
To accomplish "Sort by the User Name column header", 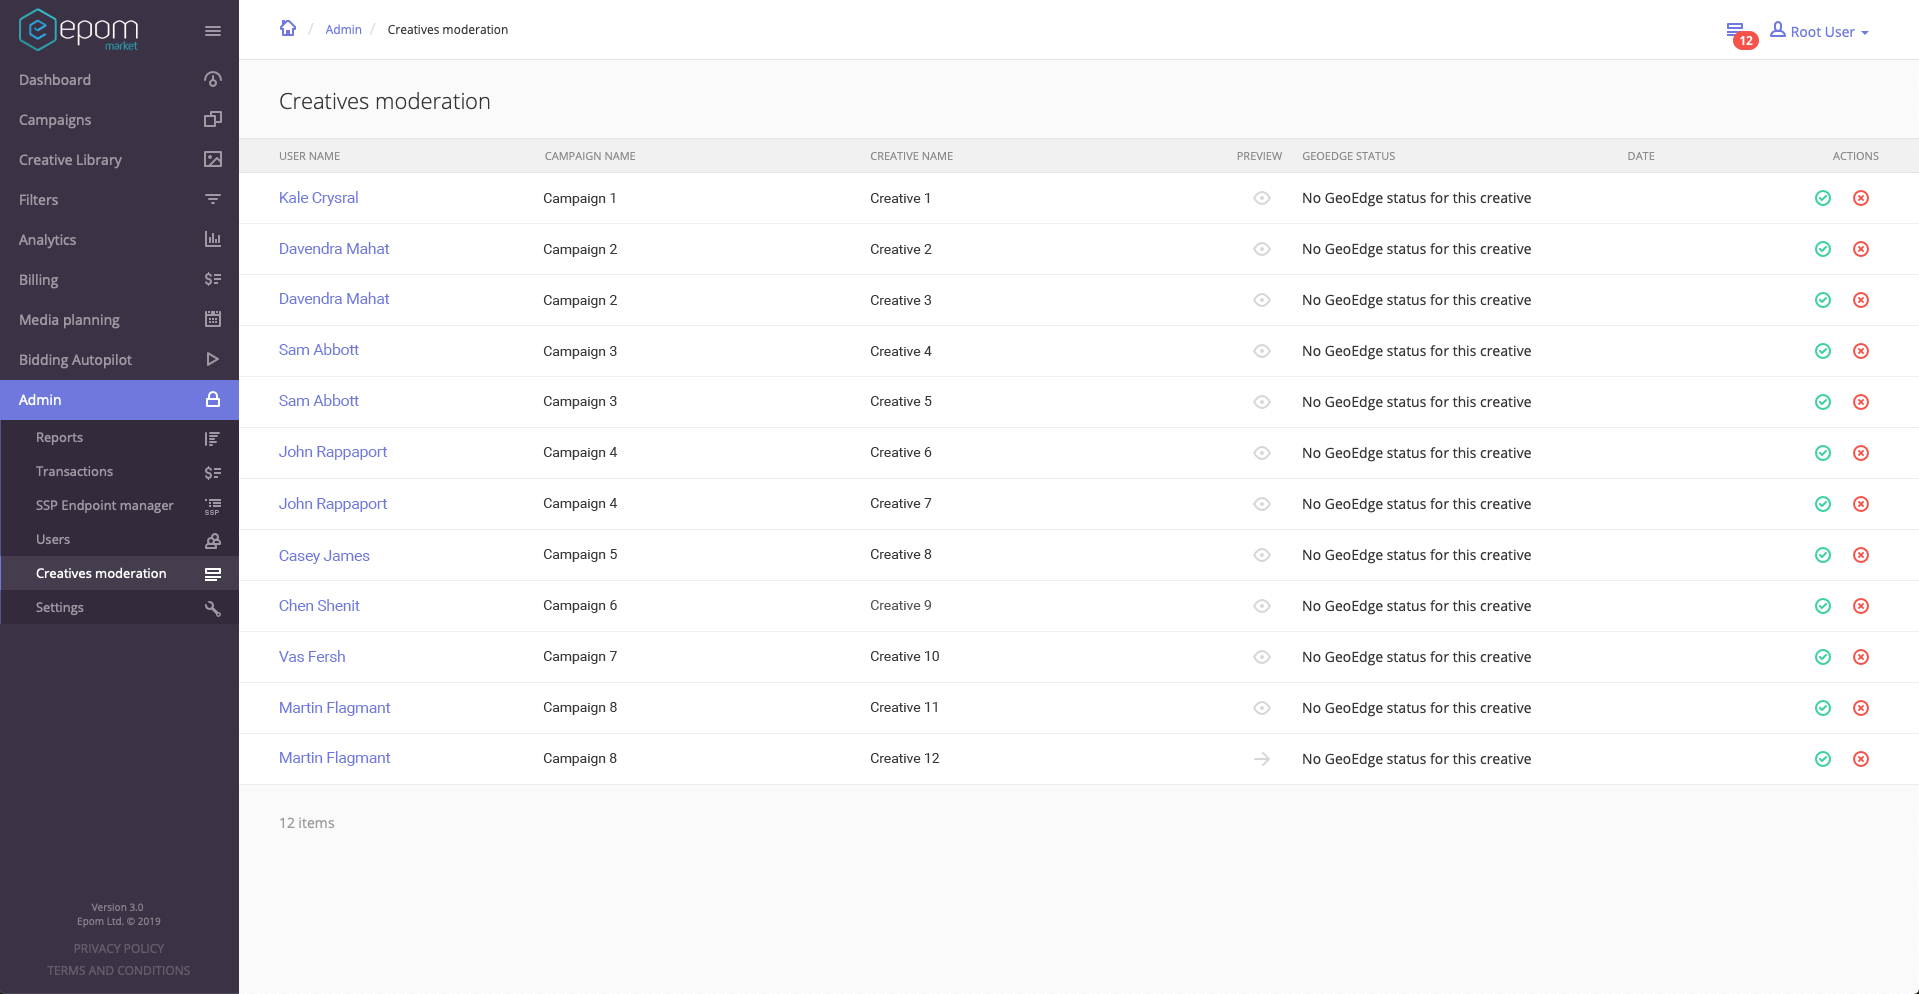I will coord(309,156).
